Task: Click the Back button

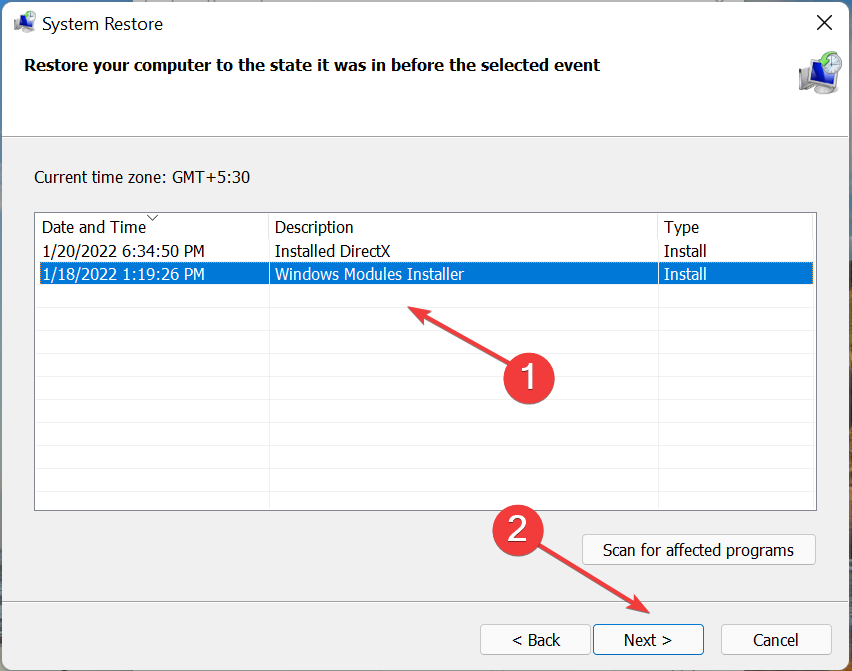Action: [535, 639]
